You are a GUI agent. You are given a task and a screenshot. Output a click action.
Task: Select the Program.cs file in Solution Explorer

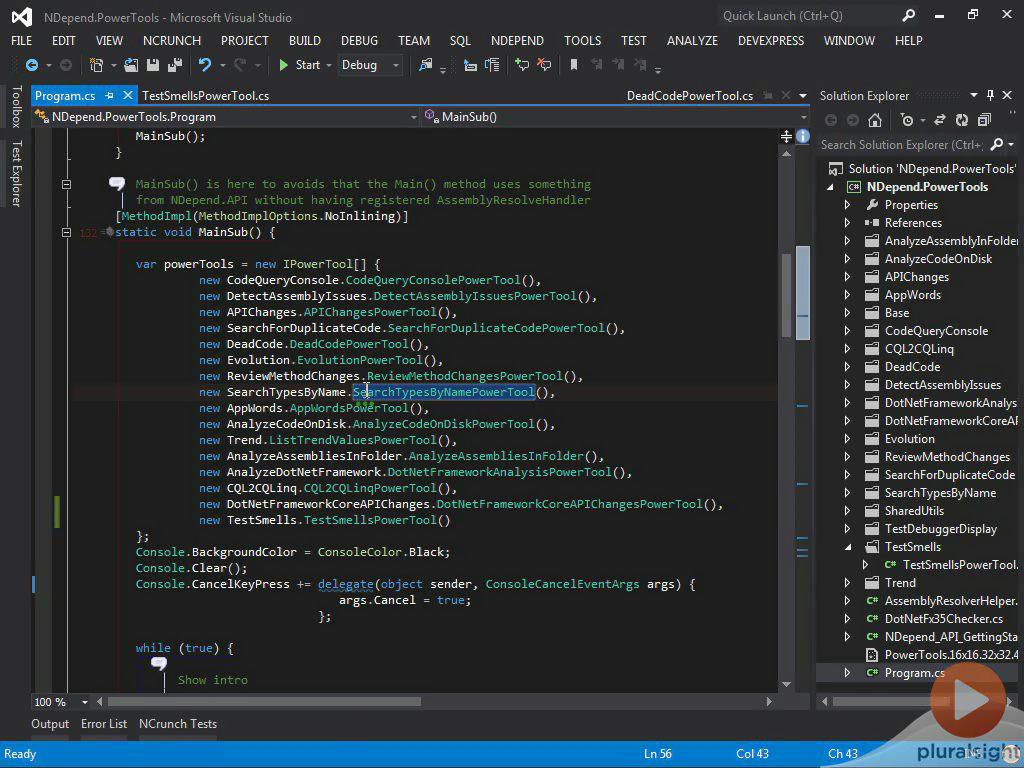[914, 673]
